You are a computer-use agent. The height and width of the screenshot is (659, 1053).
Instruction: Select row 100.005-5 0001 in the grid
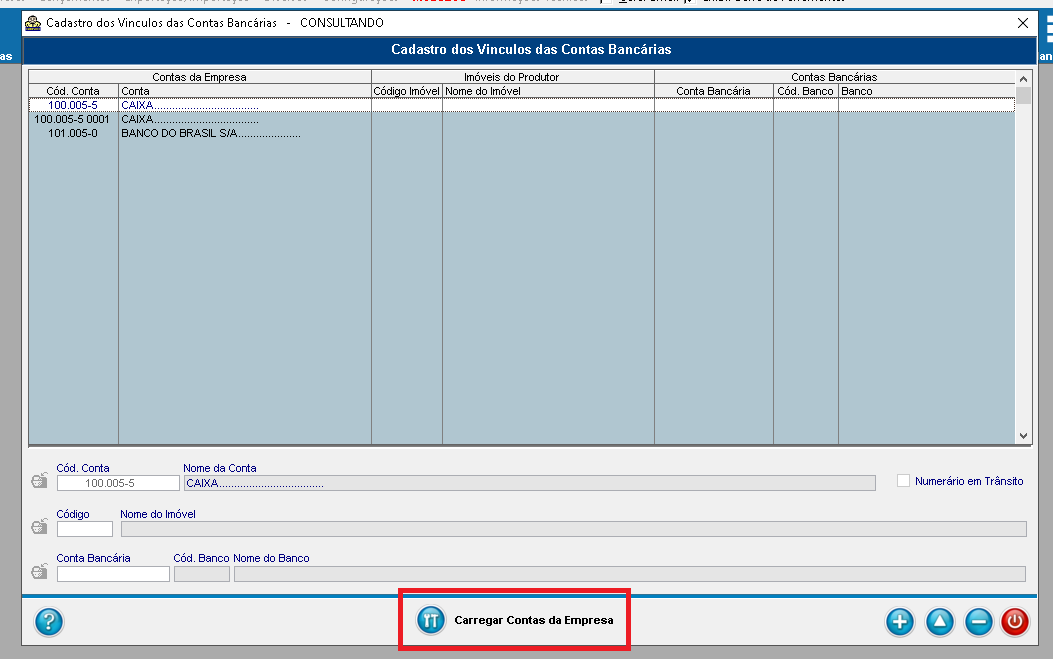pos(521,120)
